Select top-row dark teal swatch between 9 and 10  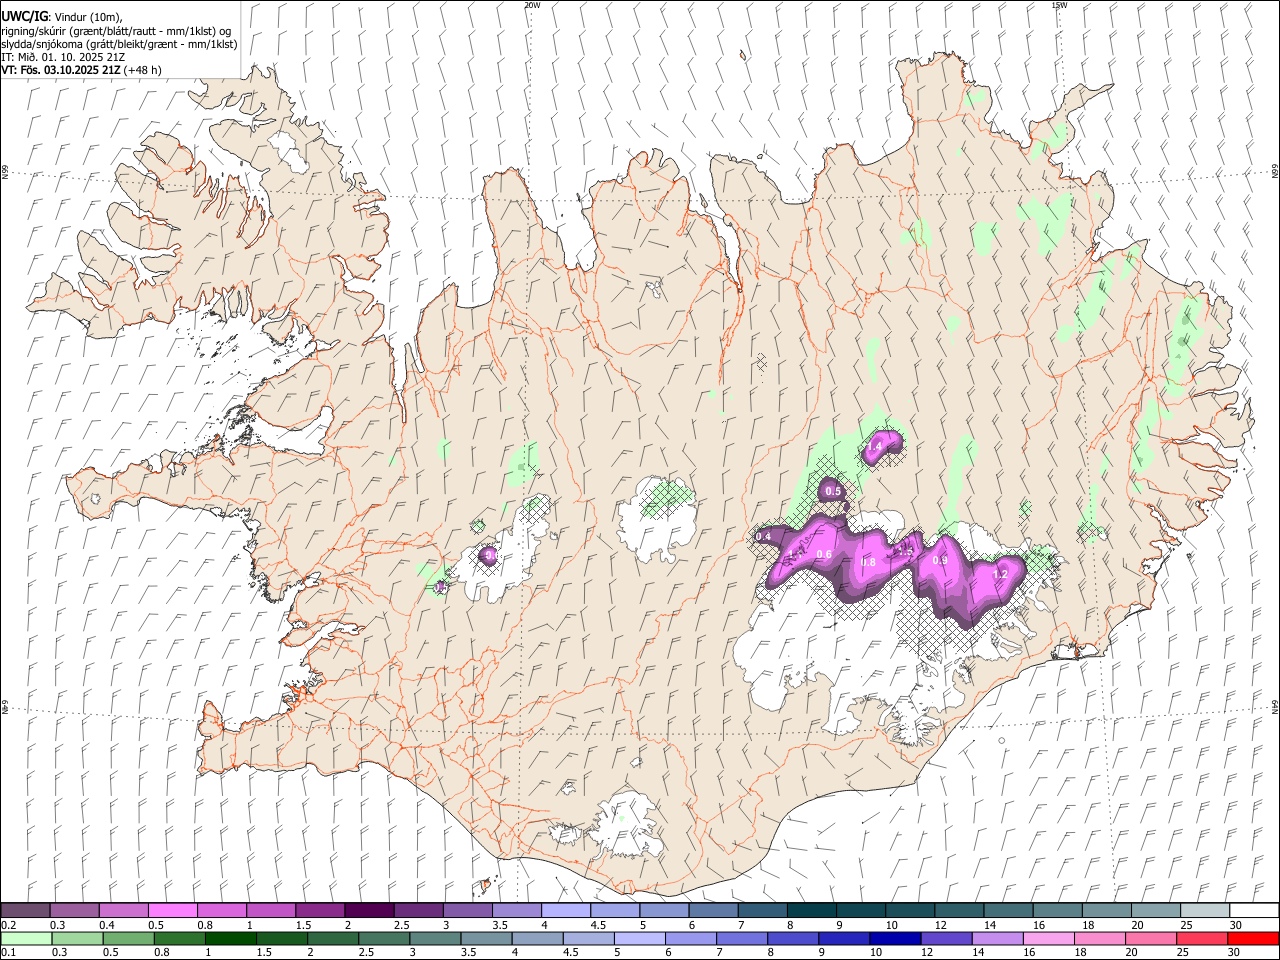861,910
